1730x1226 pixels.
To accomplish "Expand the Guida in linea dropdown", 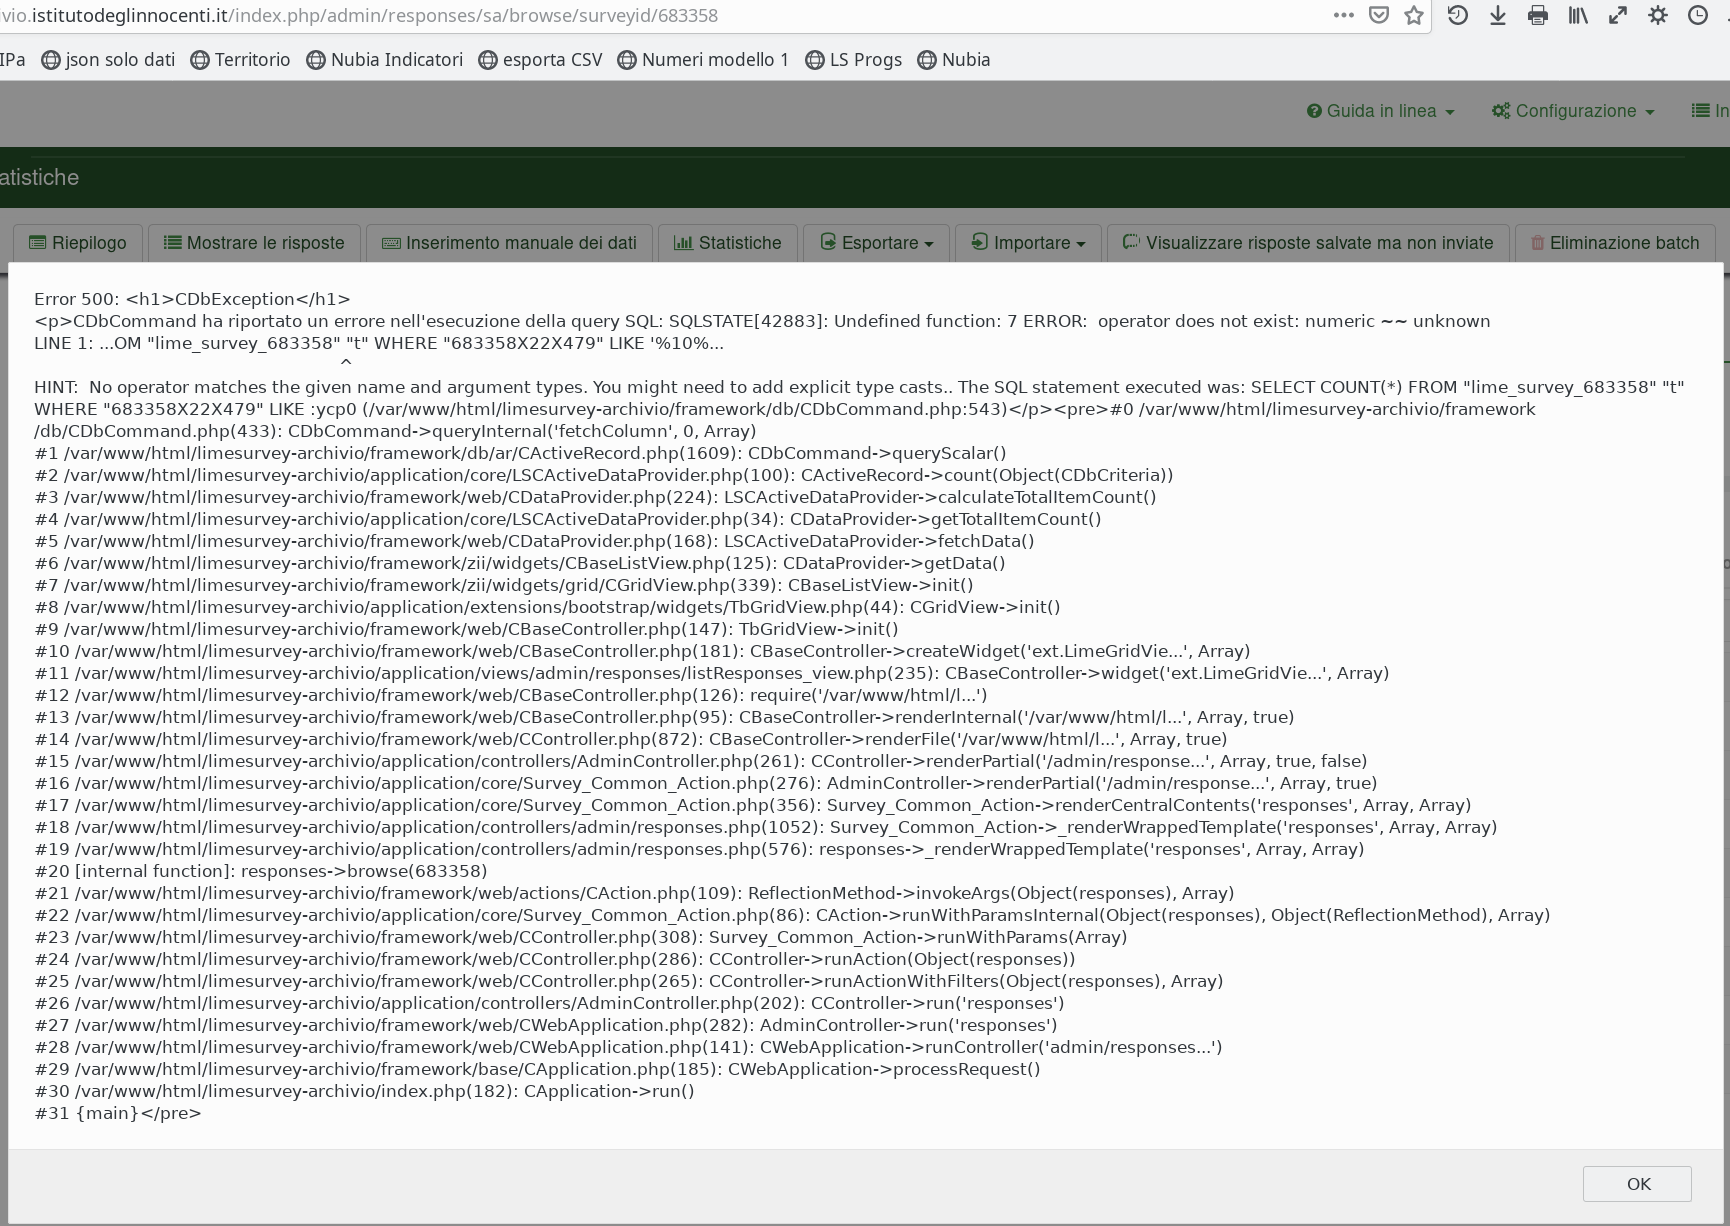I will pos(1380,111).
